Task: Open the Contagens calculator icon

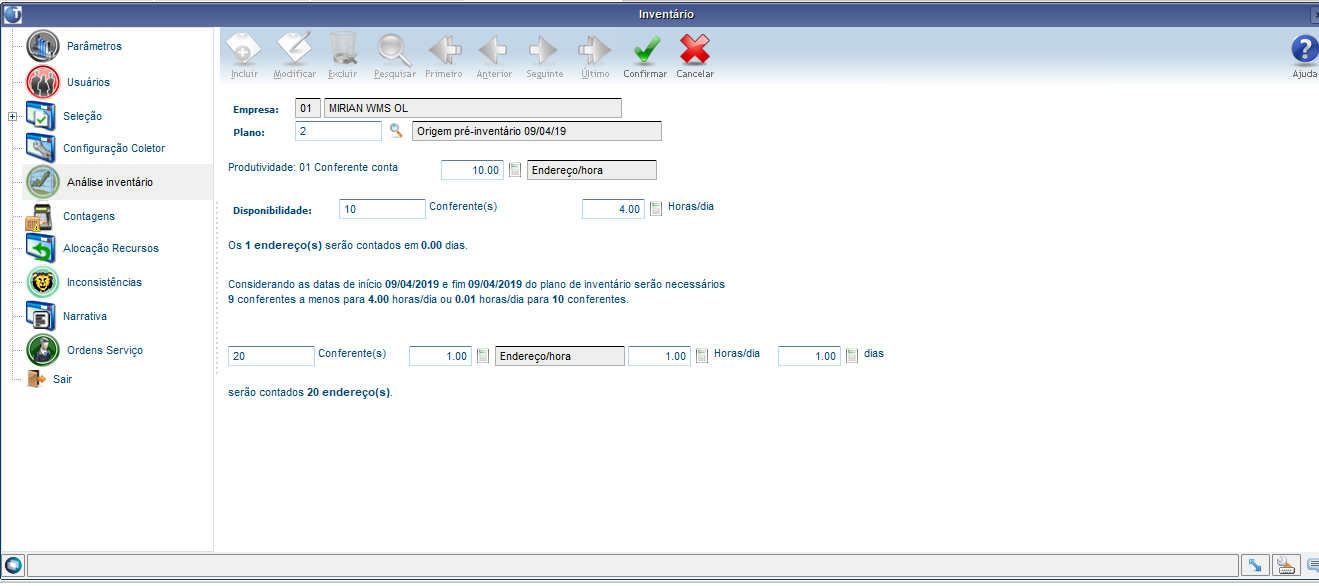Action: click(x=39, y=216)
